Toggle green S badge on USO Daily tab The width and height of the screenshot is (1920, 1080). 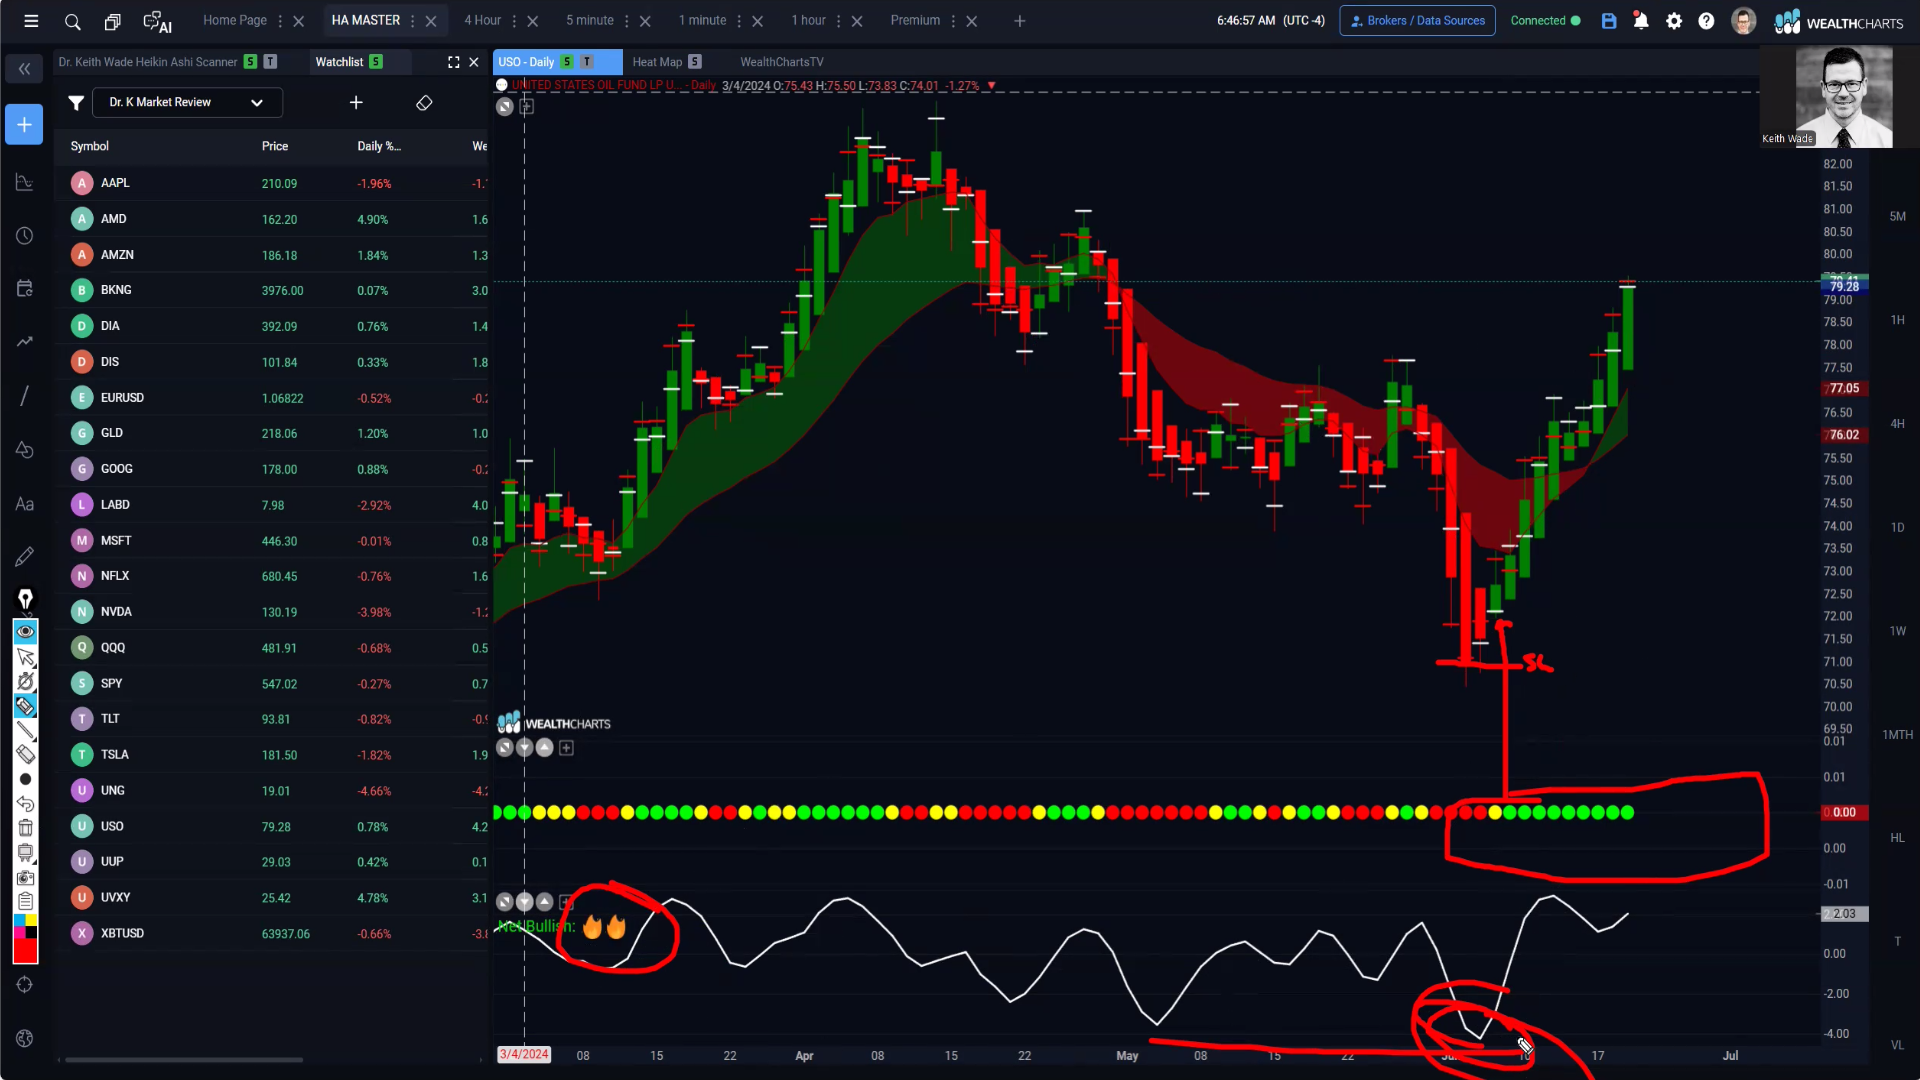click(x=567, y=62)
